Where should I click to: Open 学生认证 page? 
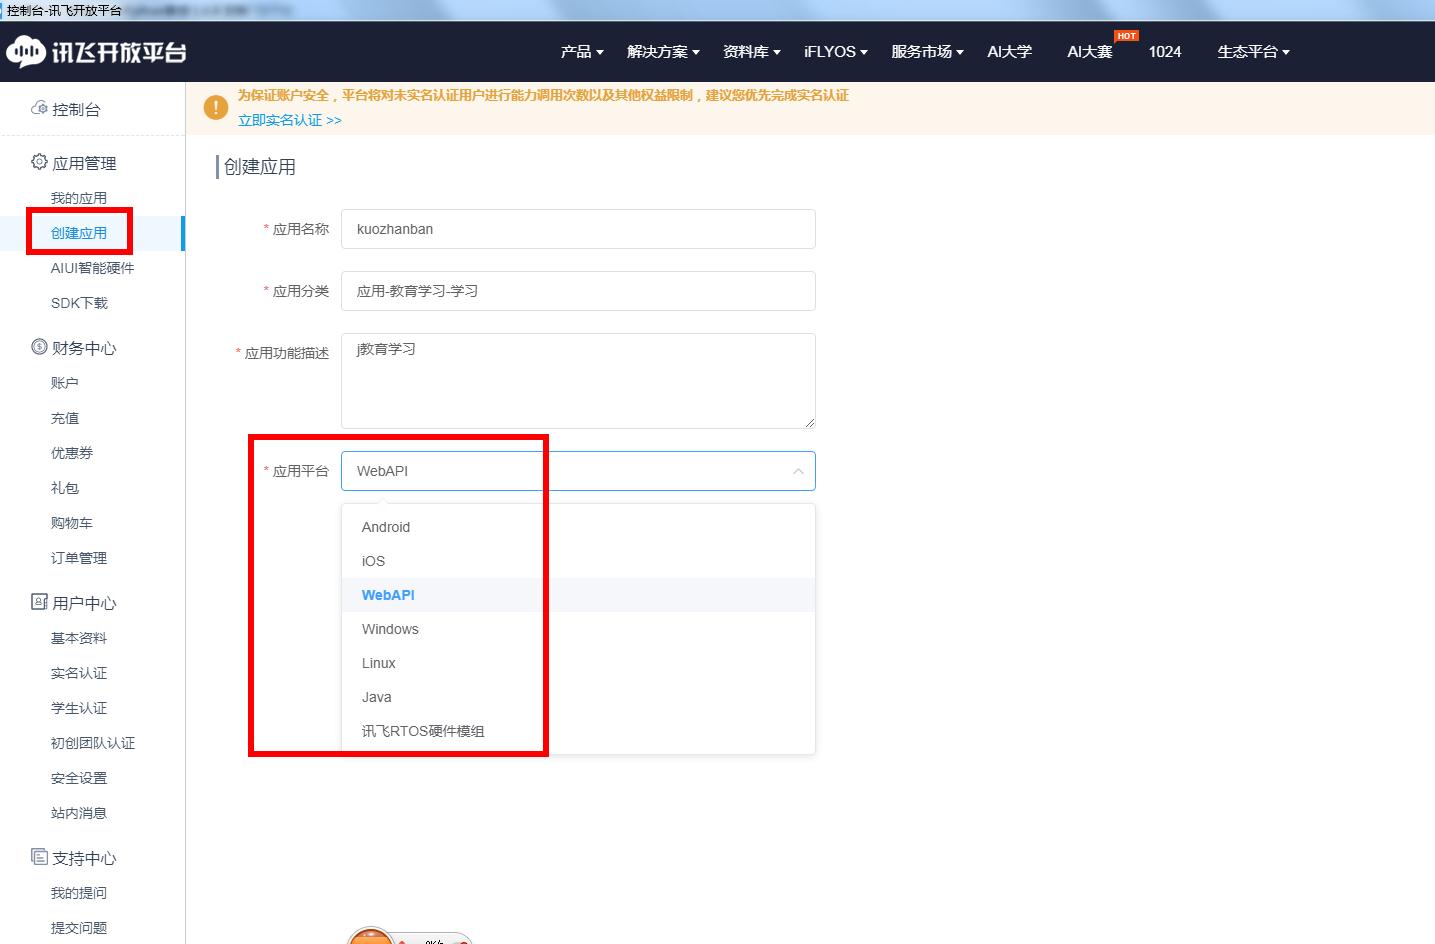pos(79,708)
